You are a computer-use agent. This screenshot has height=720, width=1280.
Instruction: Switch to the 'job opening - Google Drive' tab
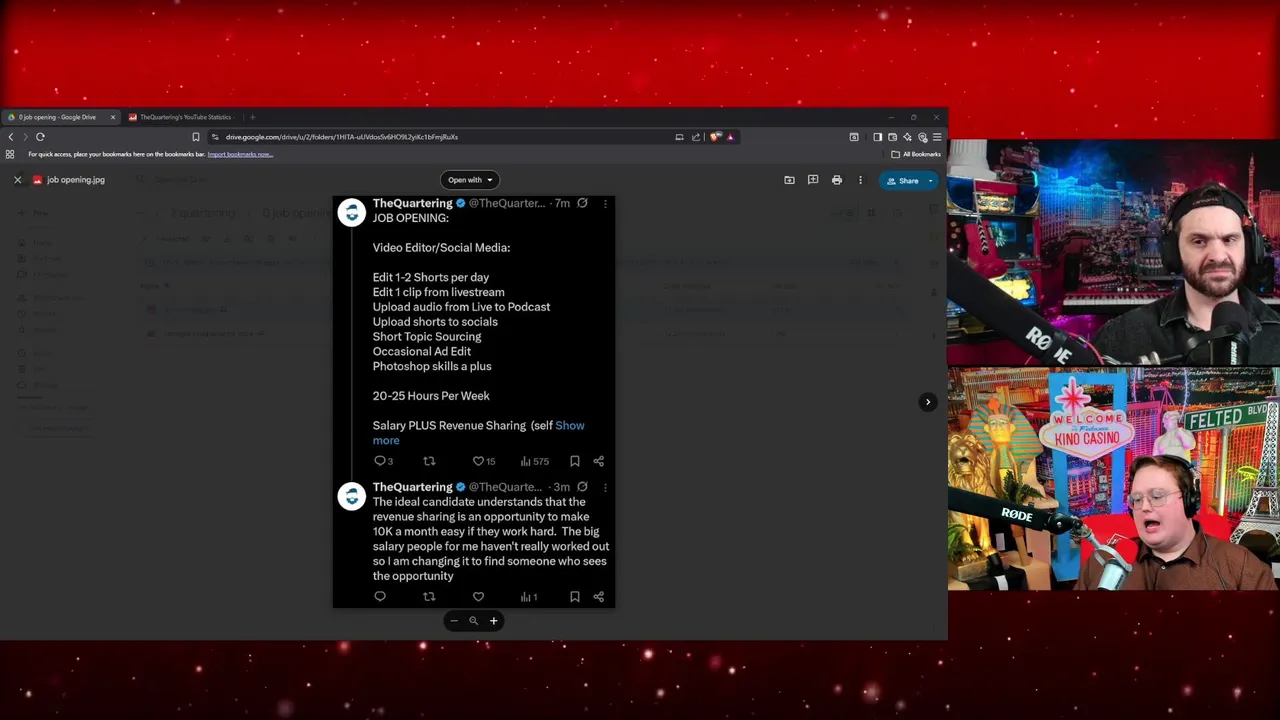pyautogui.click(x=58, y=117)
